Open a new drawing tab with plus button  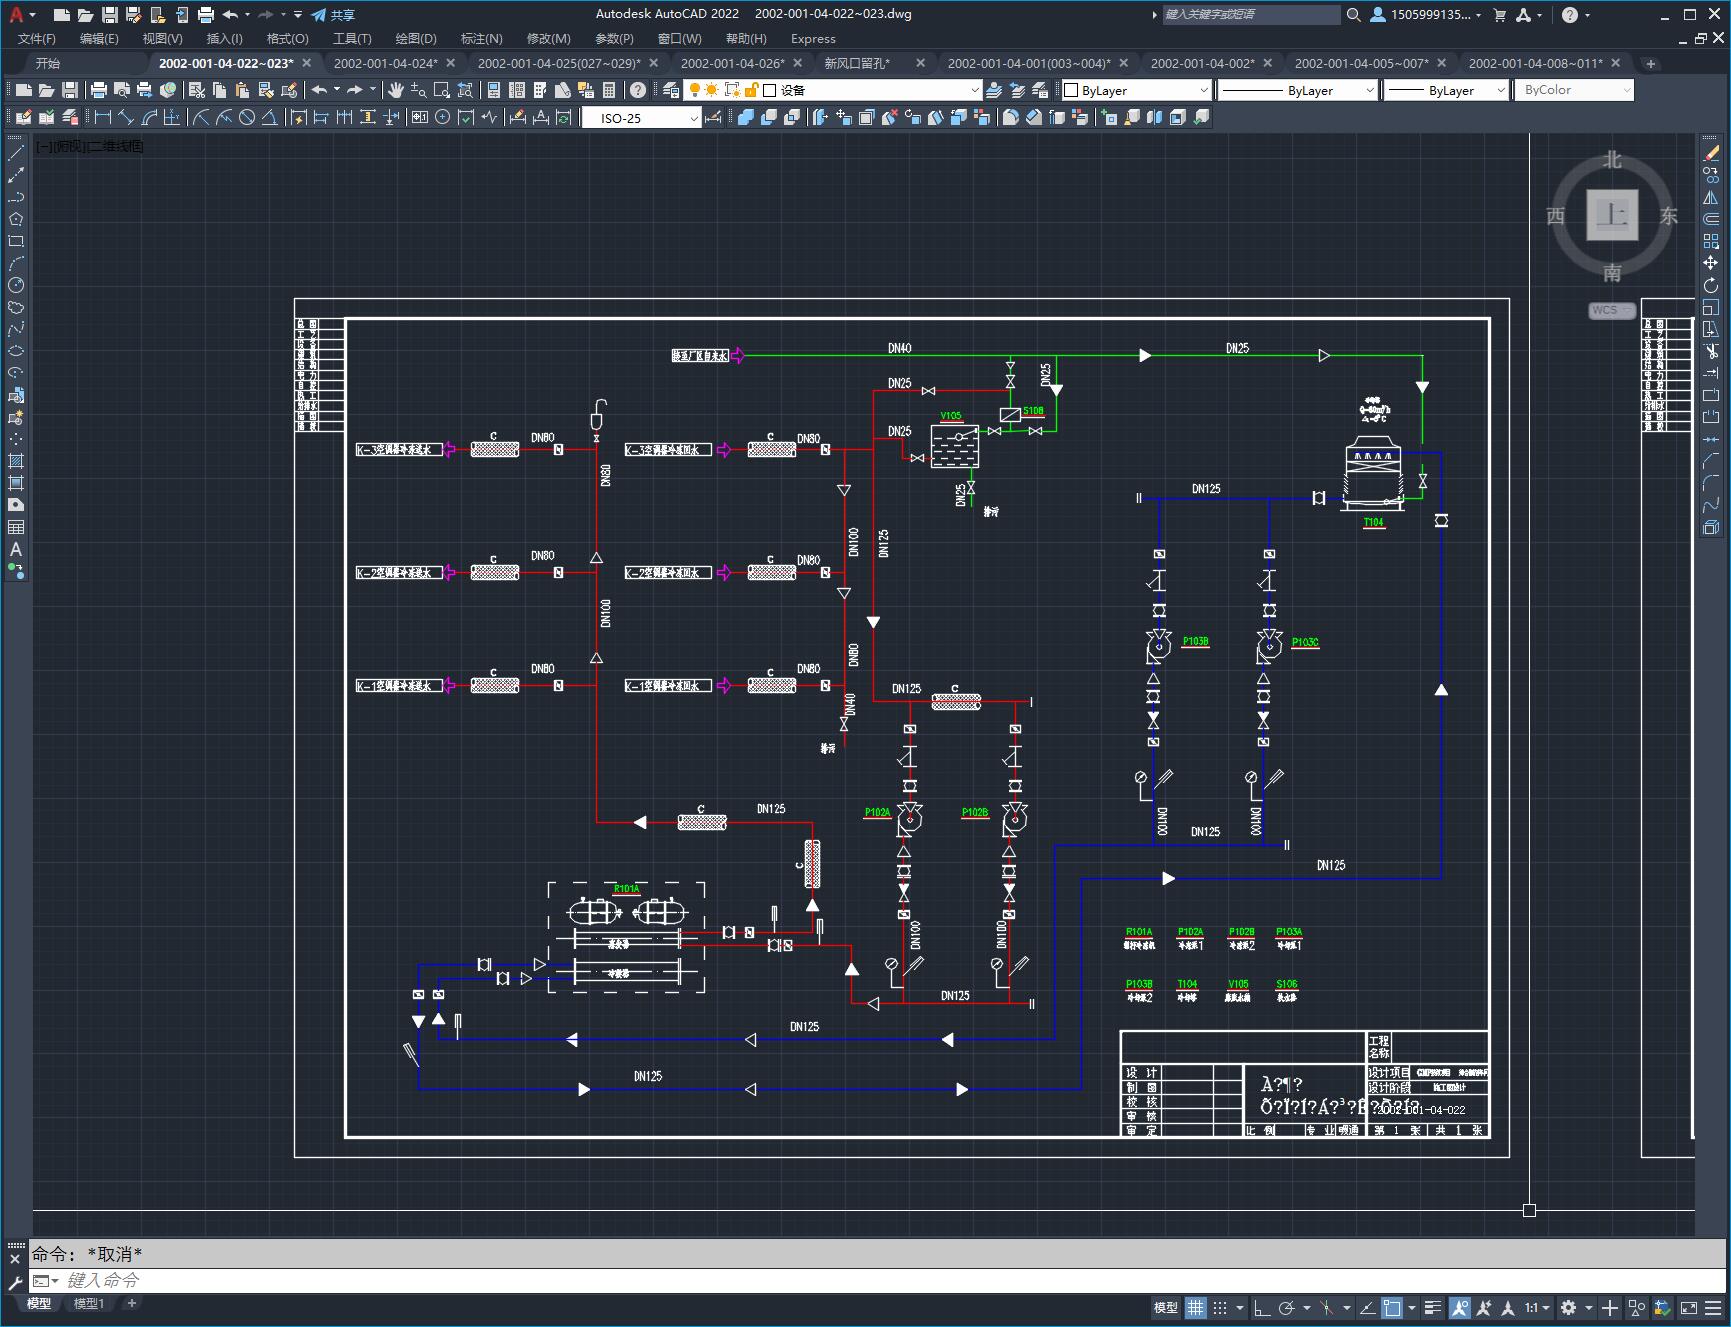coord(1651,63)
